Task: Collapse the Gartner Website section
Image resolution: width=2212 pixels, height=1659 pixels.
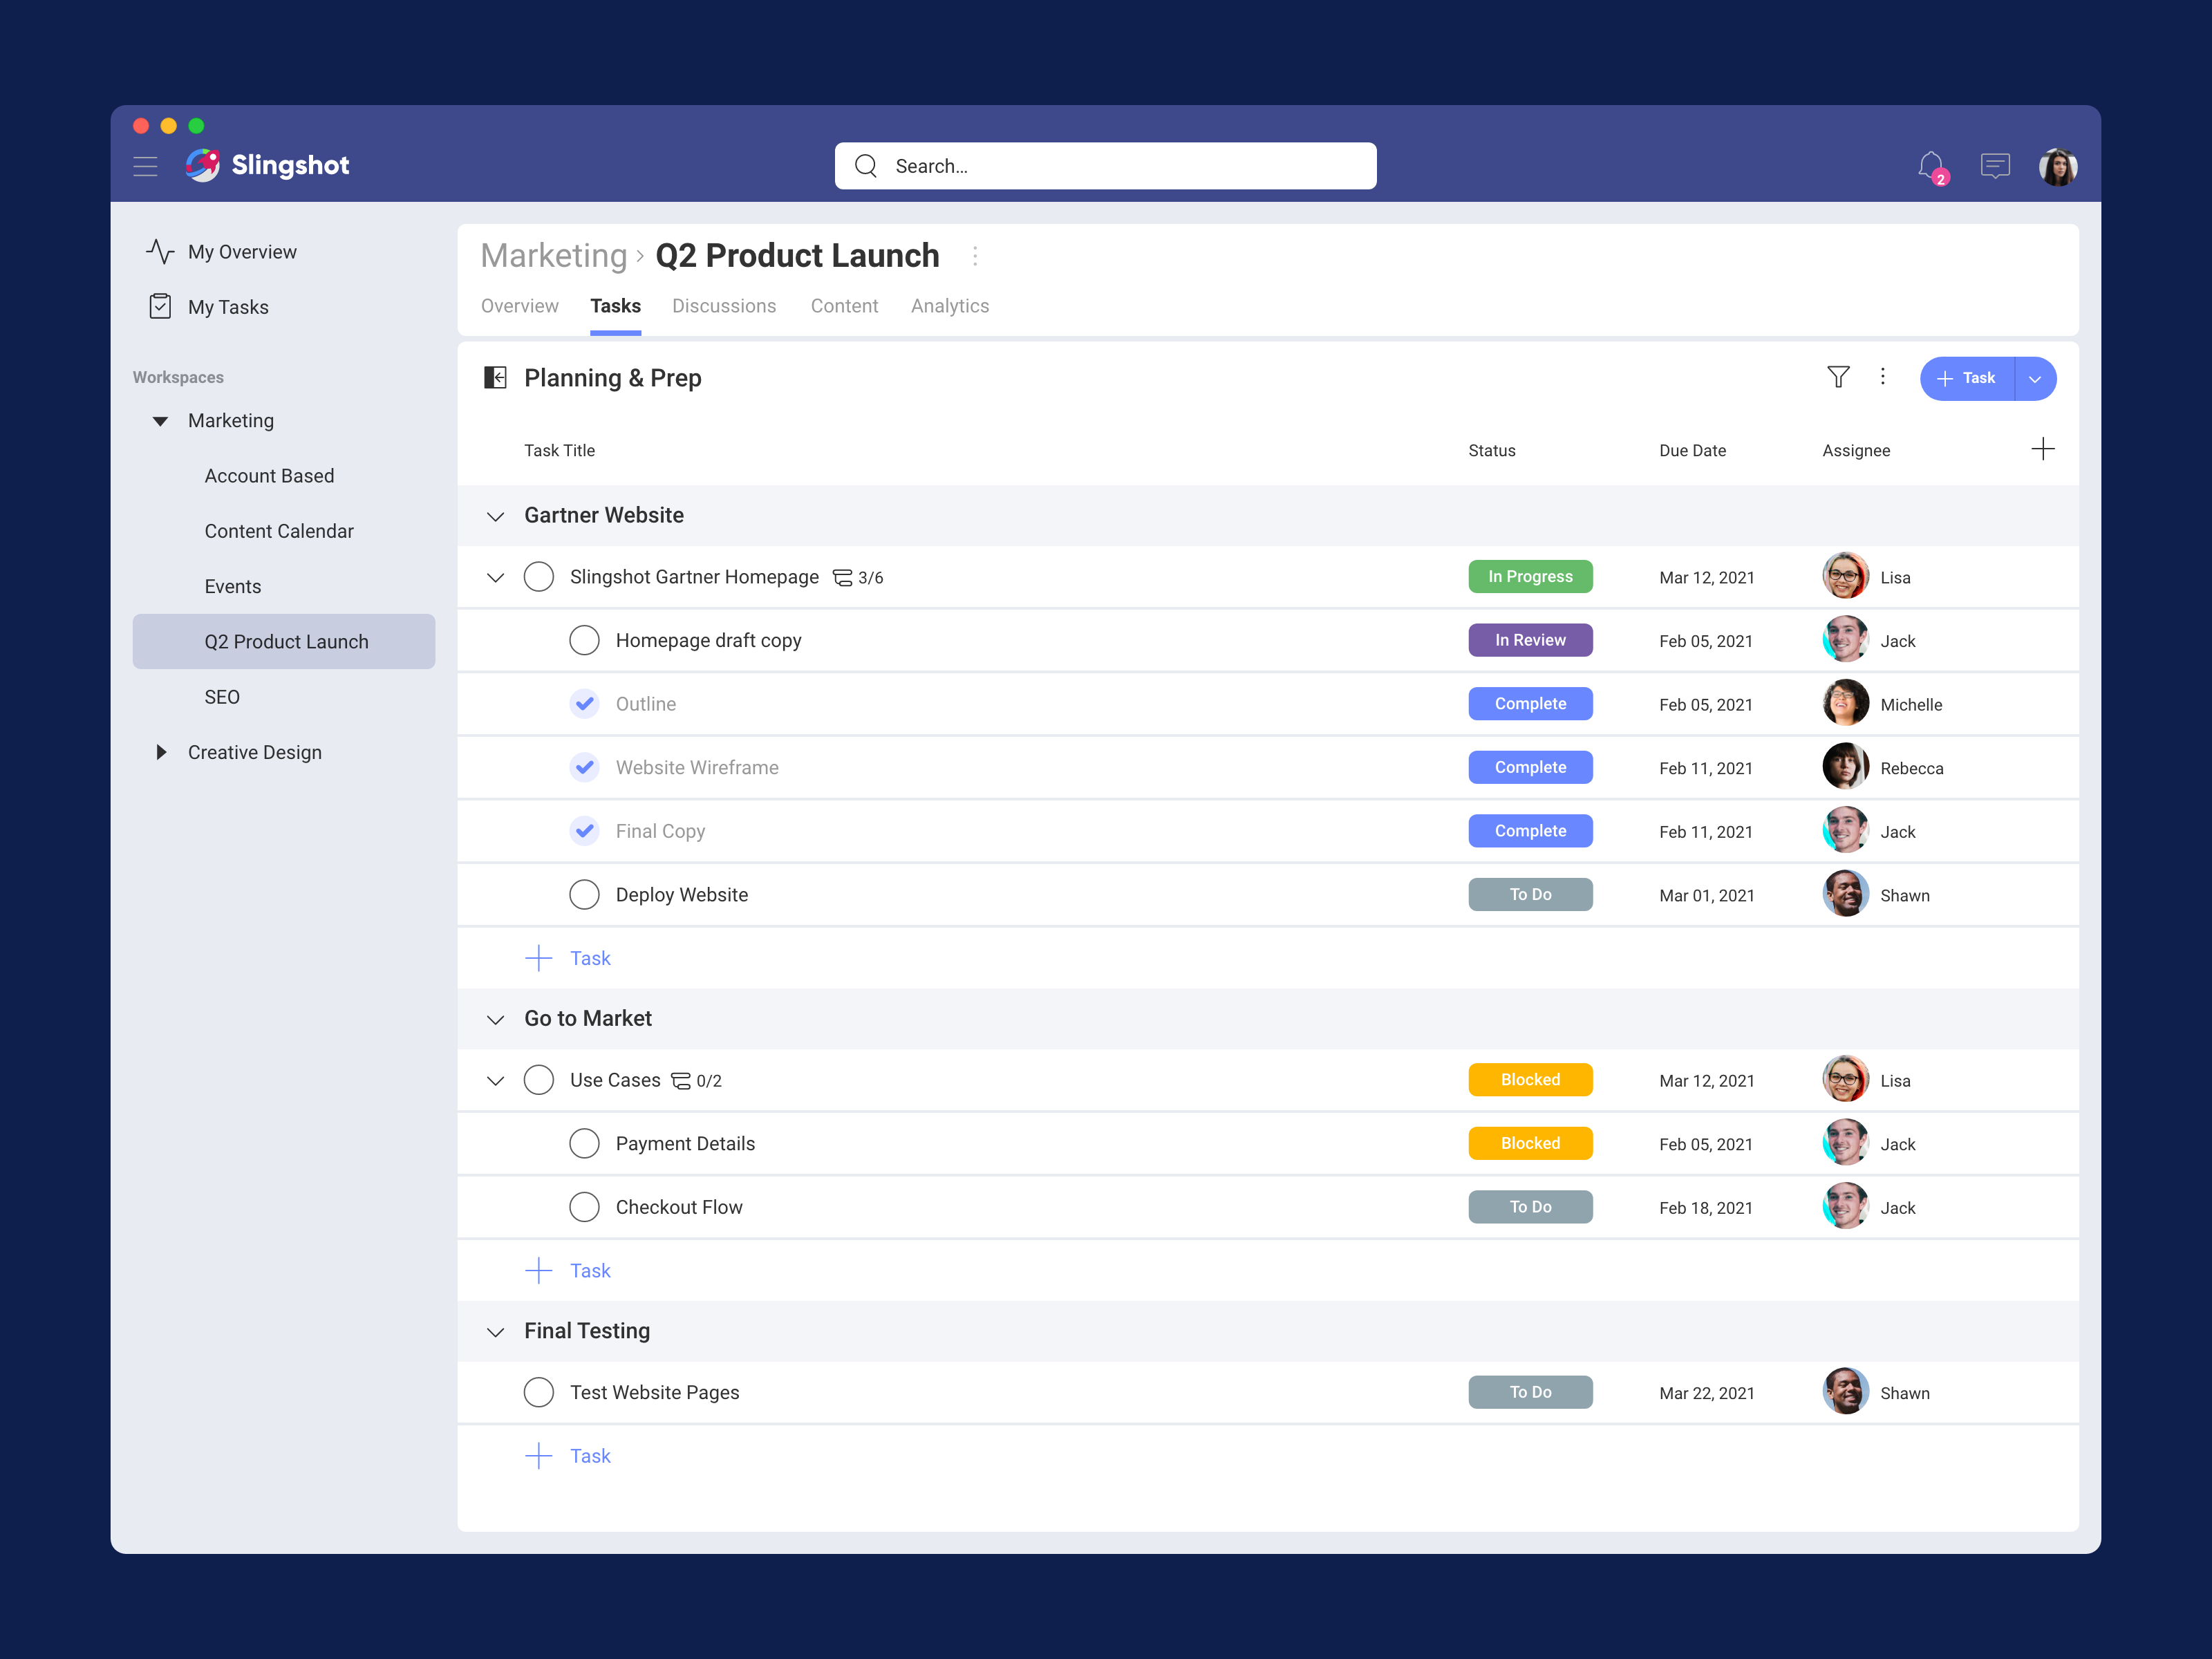Action: (x=495, y=516)
